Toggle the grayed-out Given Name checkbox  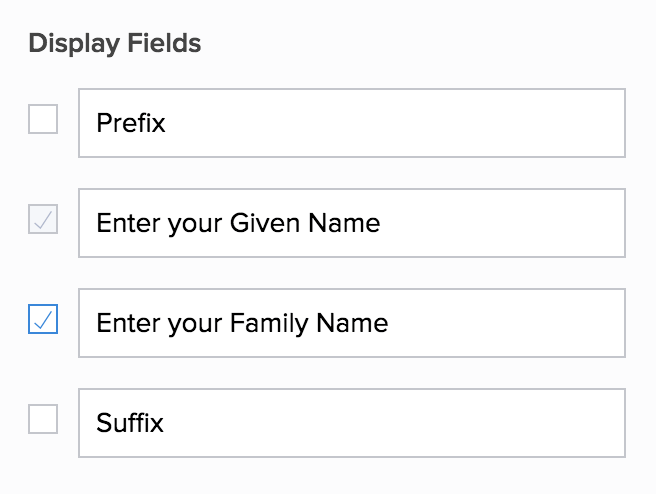coord(43,220)
